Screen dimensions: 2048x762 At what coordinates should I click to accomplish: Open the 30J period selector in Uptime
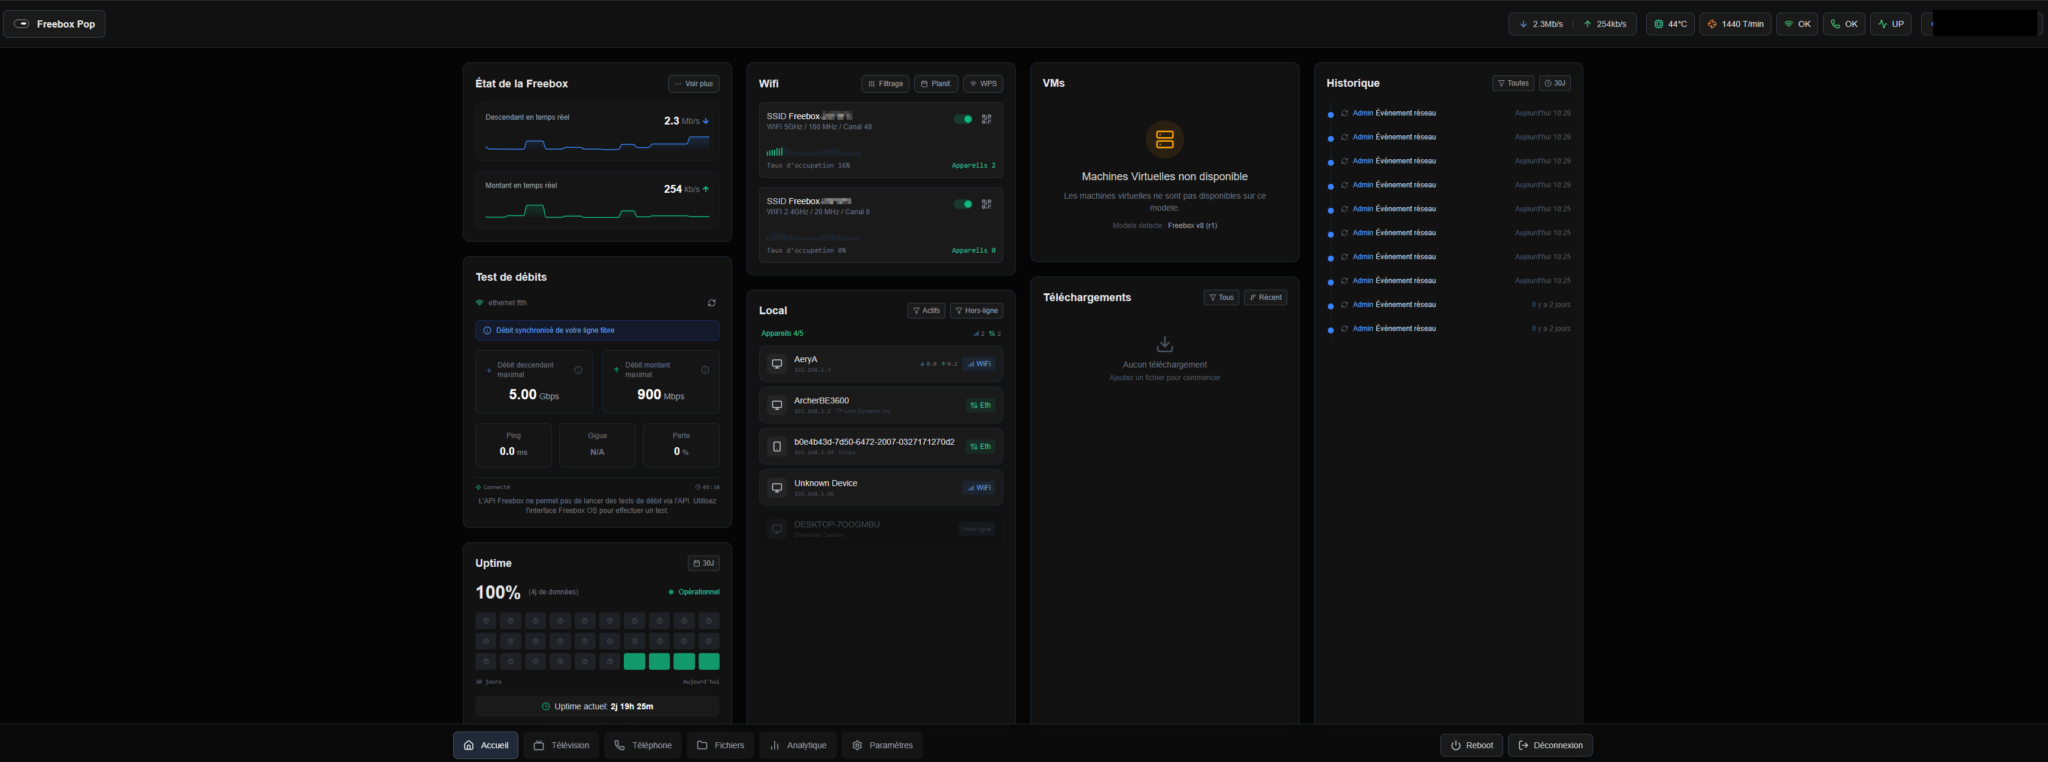(x=704, y=563)
